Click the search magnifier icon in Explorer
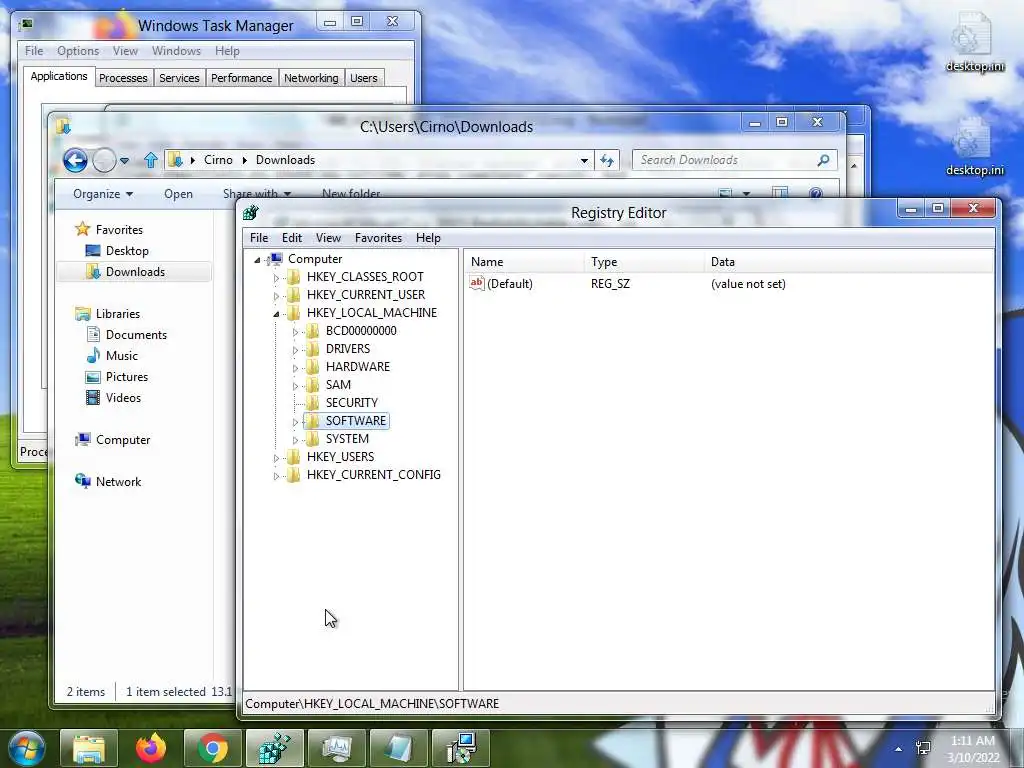This screenshot has height=768, width=1024. [x=824, y=160]
